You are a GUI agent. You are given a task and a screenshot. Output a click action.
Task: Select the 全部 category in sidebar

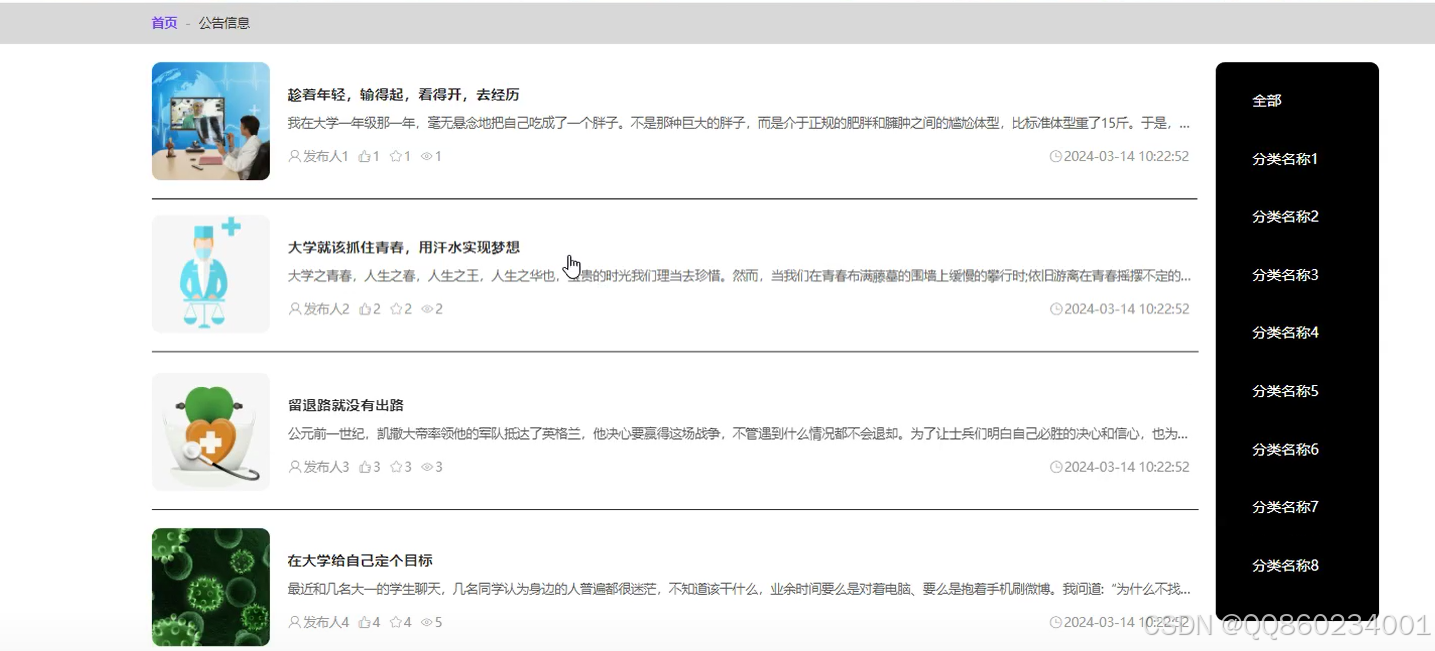[x=1267, y=100]
